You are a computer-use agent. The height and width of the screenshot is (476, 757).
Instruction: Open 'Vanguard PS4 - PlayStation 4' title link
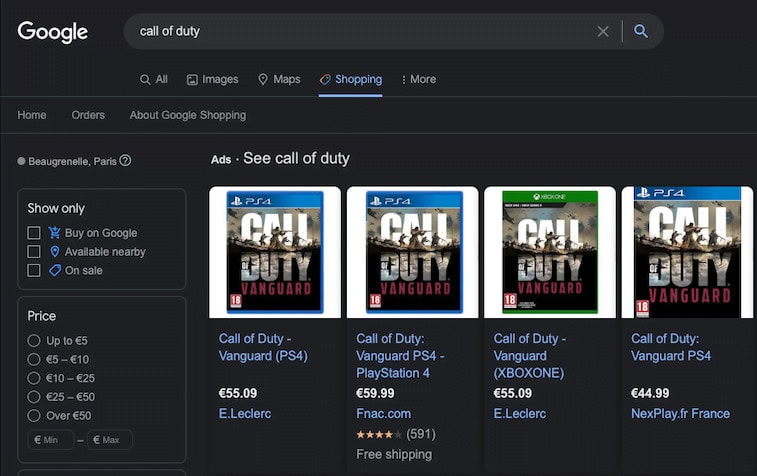(x=400, y=356)
